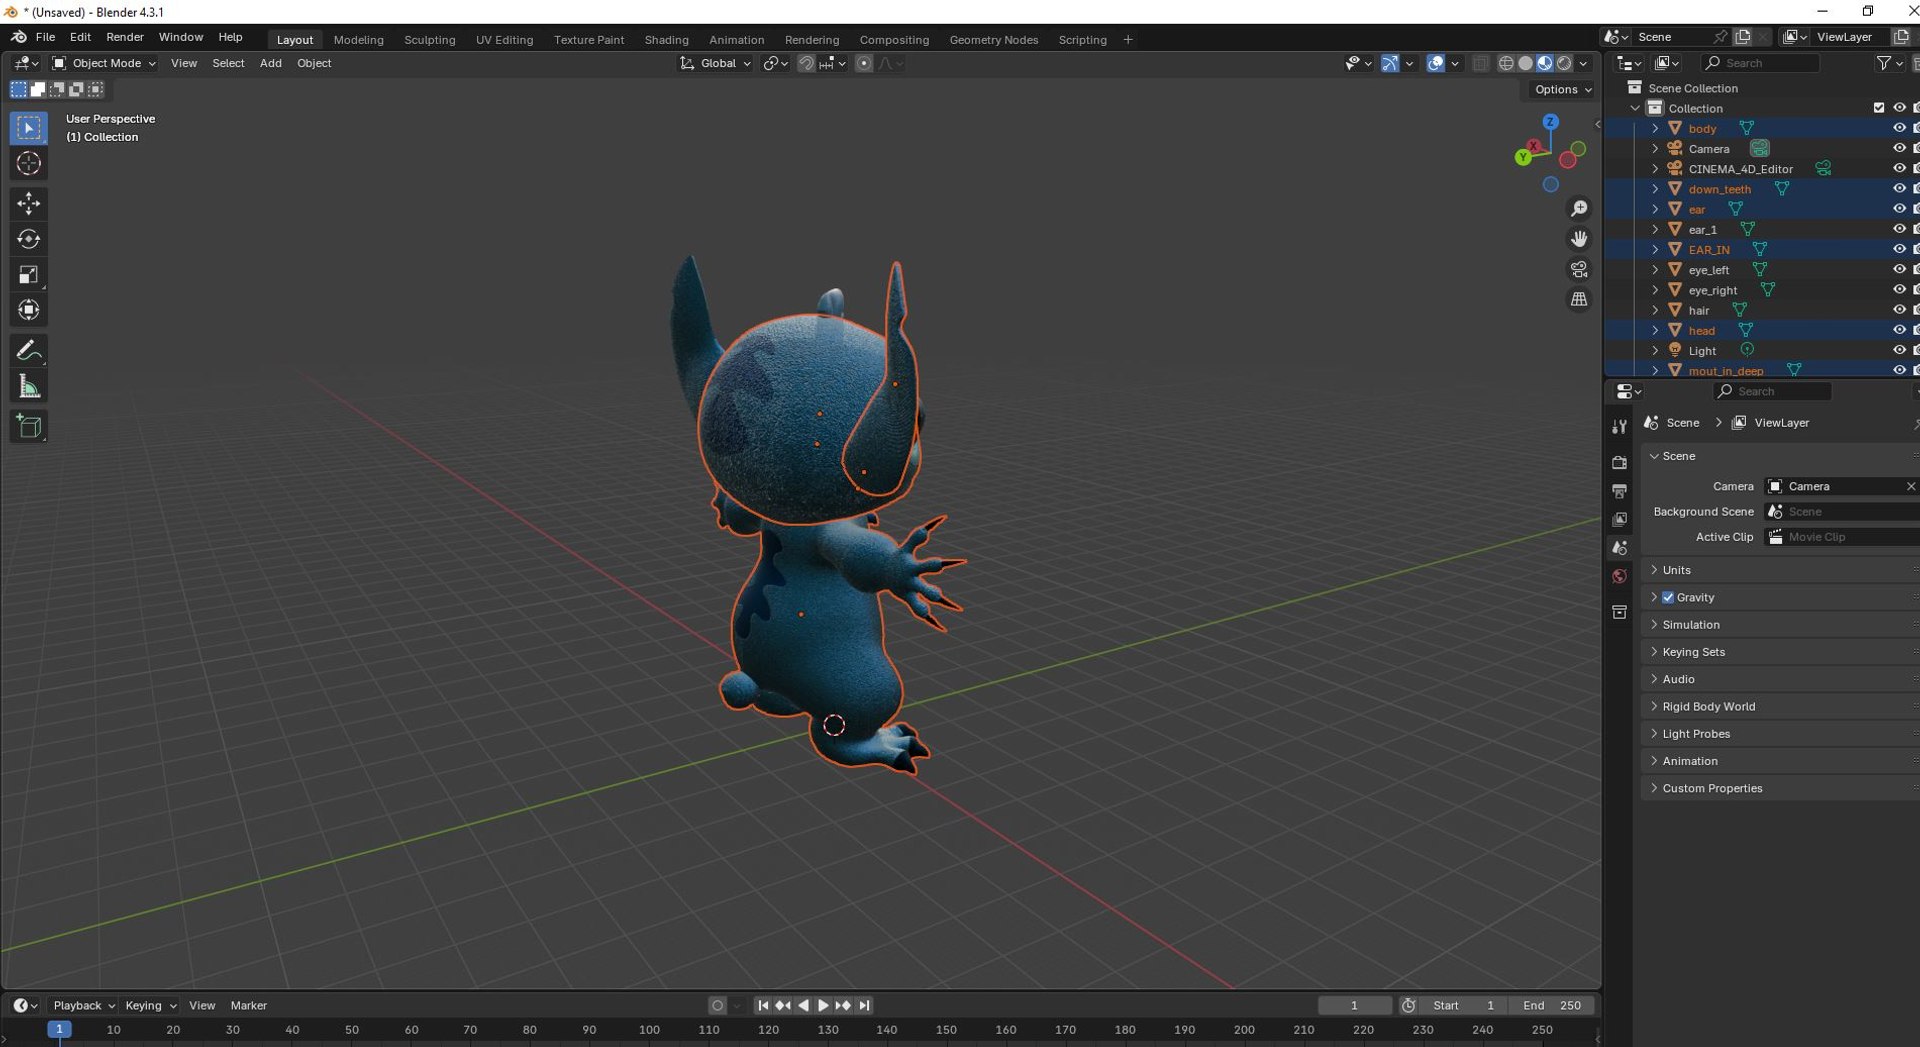This screenshot has width=1920, height=1047.
Task: Toggle viewport overlays display
Action: (x=1435, y=63)
